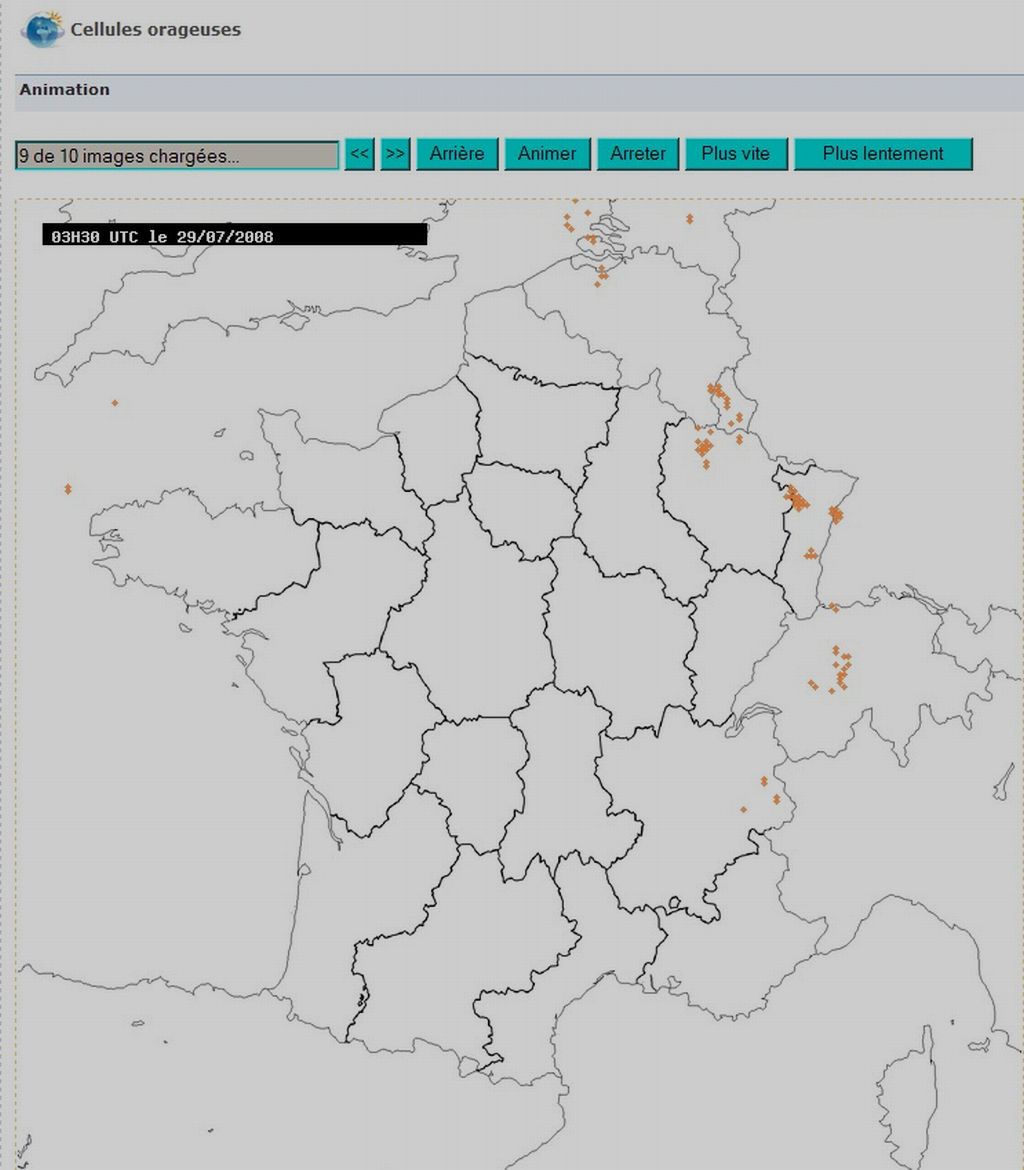Click the Cellules orageuses title
Viewport: 1024px width, 1170px height.
[155, 30]
